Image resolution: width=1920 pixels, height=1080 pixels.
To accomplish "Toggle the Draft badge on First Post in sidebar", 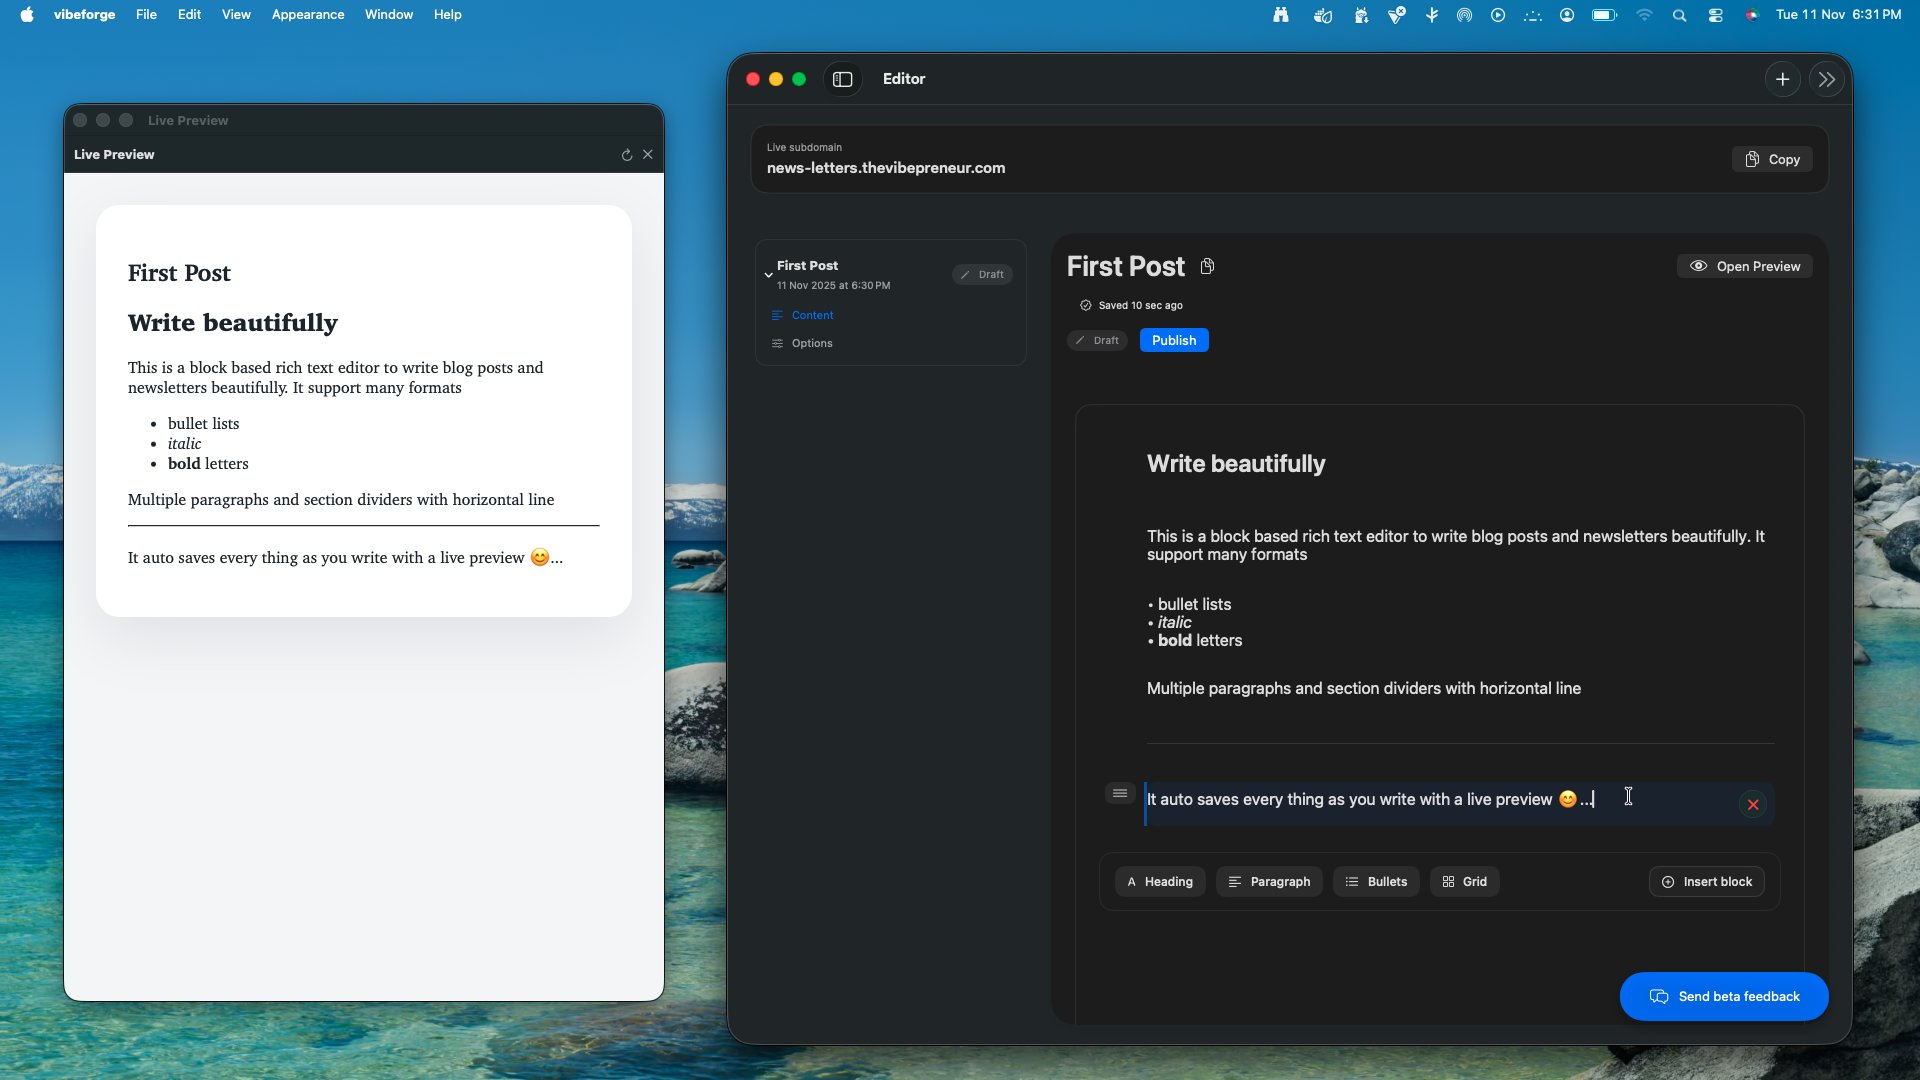I will click(x=981, y=274).
